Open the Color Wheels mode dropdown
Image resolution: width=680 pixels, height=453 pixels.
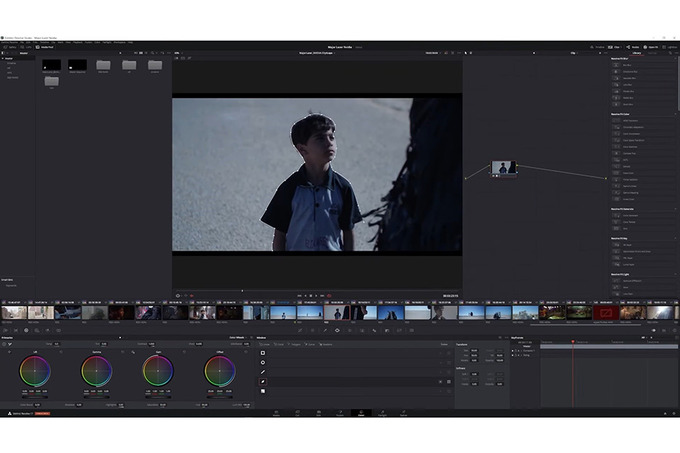coord(239,337)
